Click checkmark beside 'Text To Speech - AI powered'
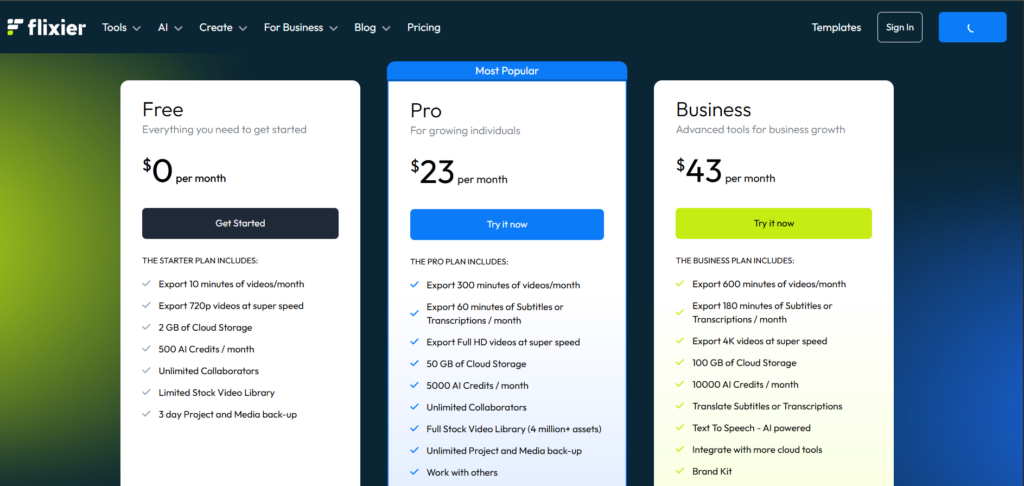 (680, 428)
